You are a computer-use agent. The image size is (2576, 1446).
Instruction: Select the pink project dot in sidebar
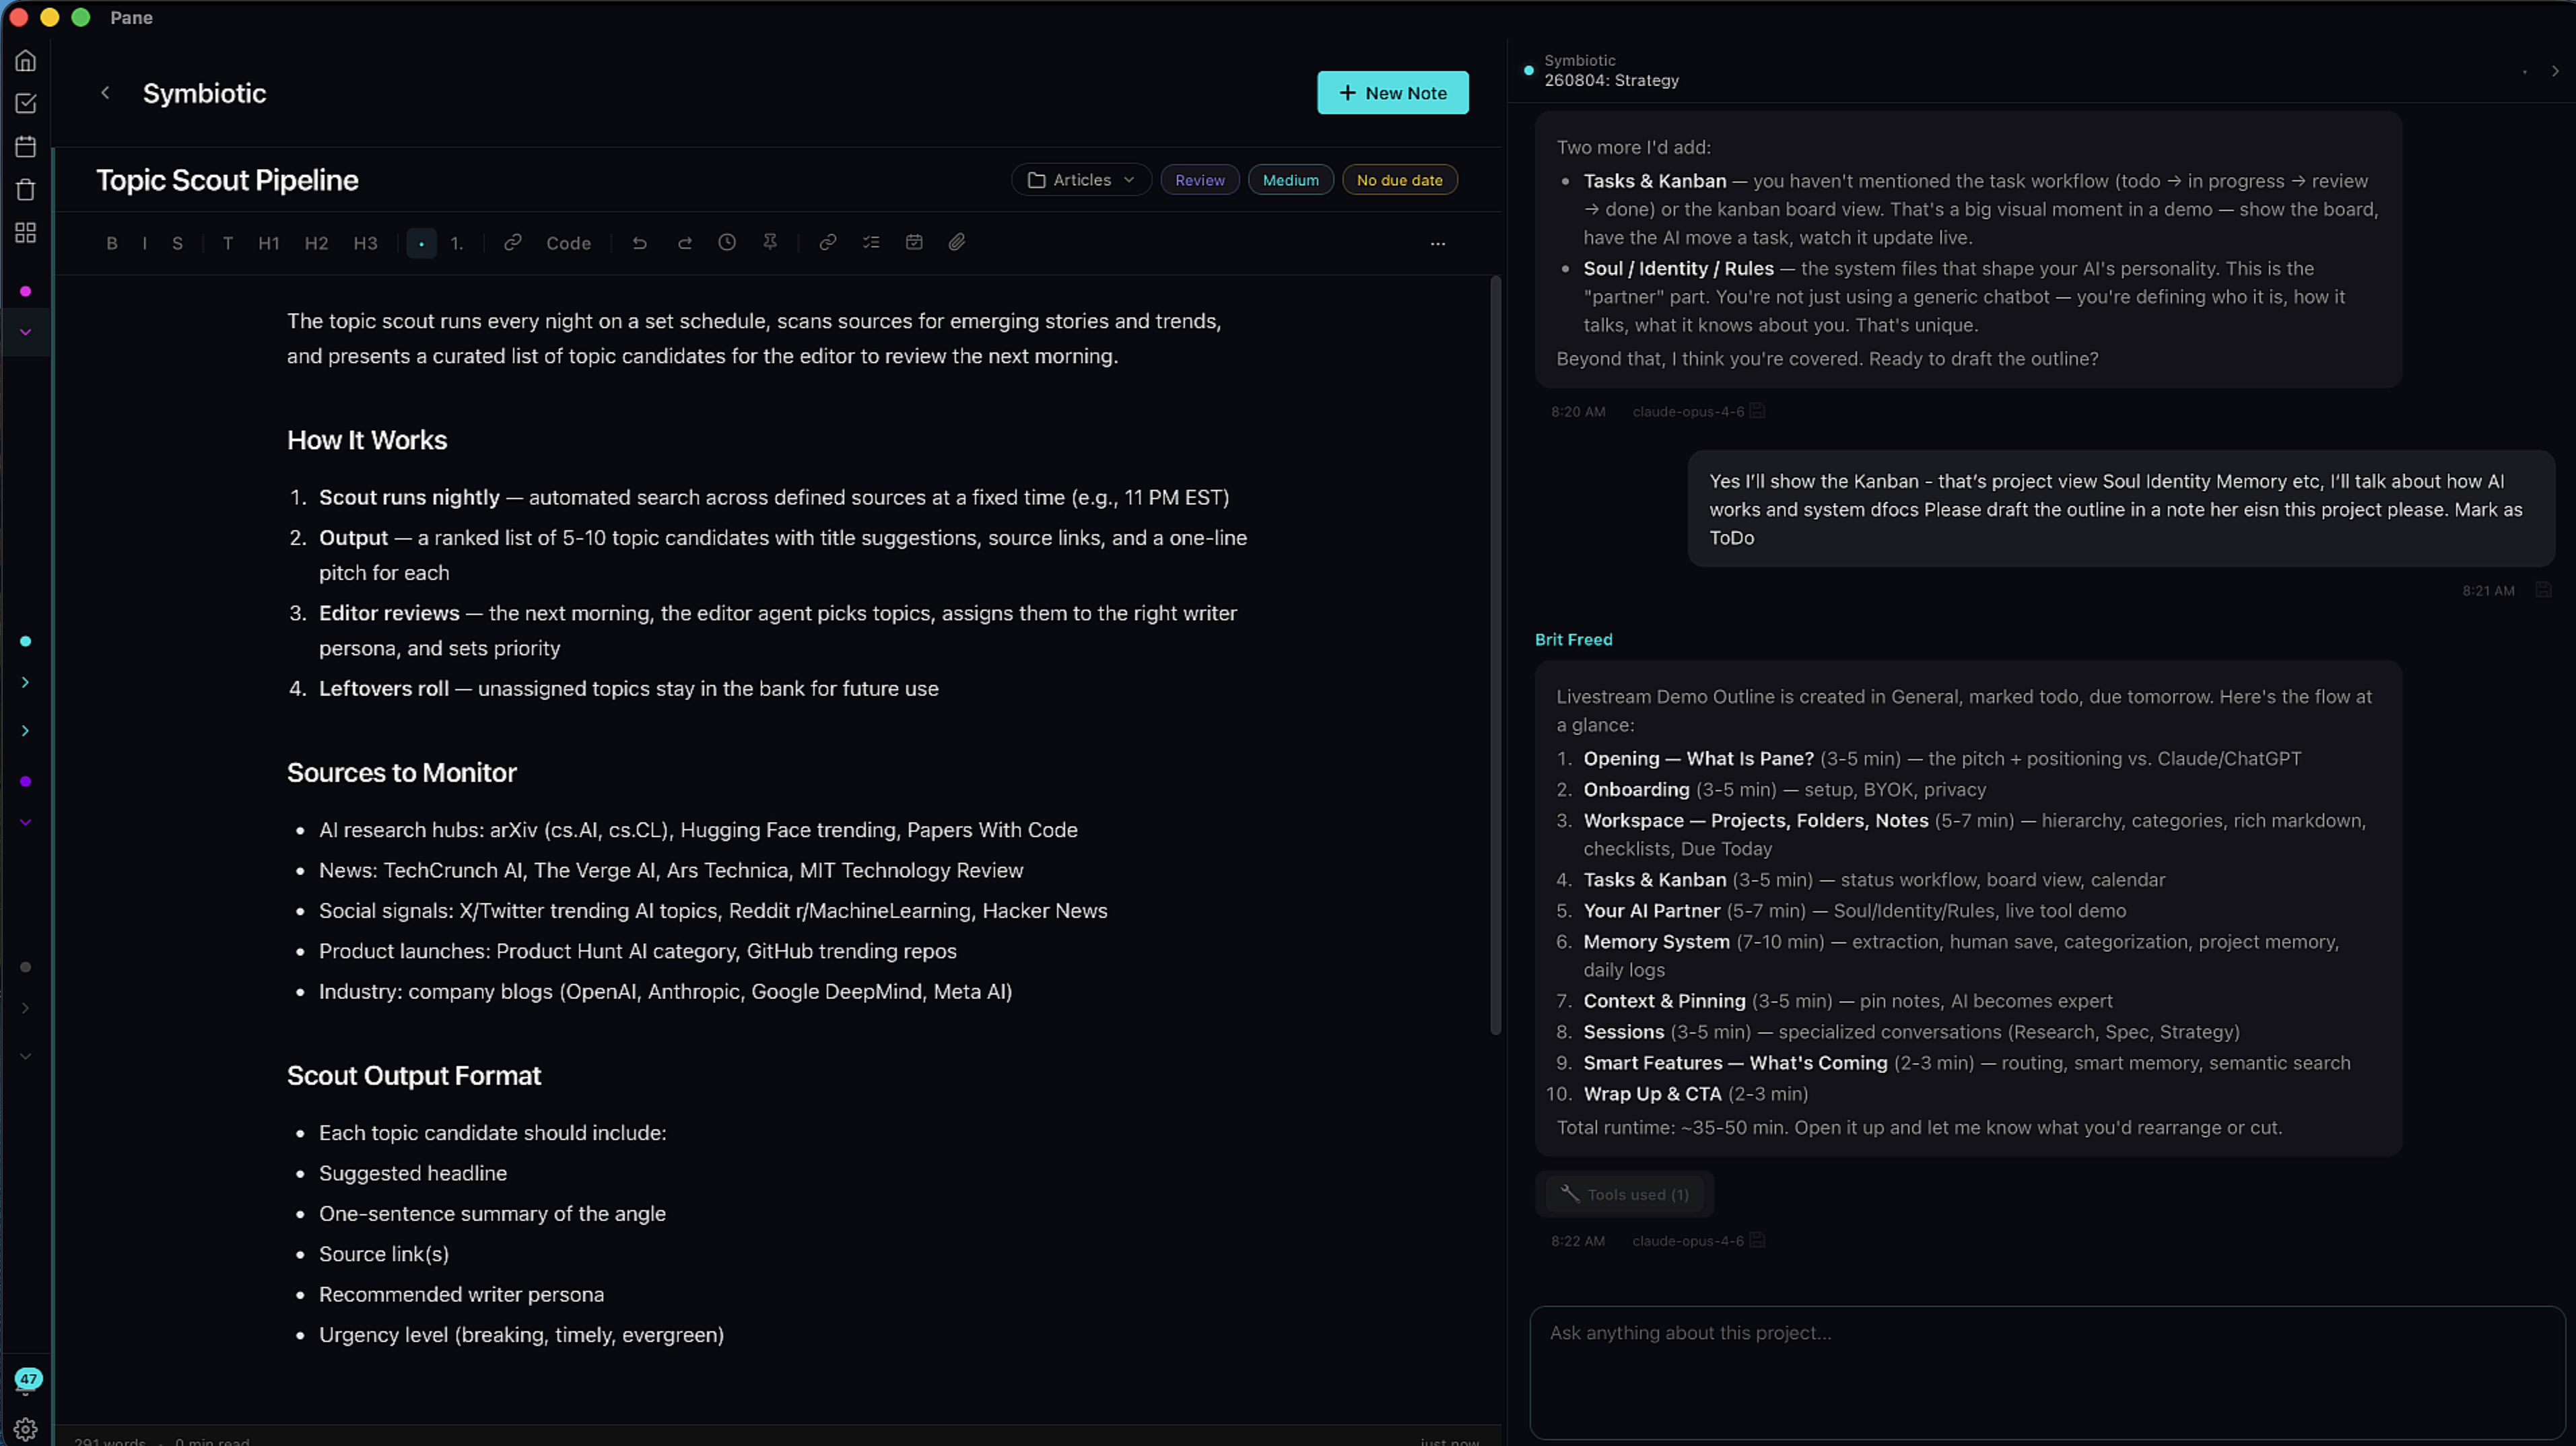pos(26,292)
